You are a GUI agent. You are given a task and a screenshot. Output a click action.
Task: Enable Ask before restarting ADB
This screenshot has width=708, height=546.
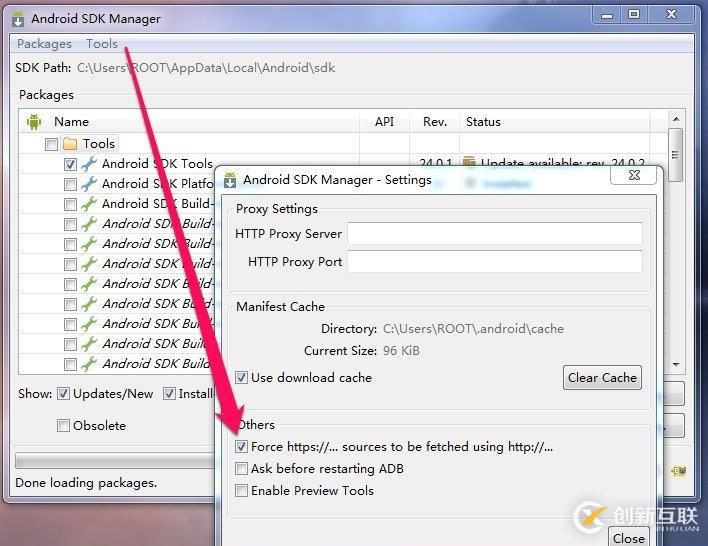click(x=241, y=469)
